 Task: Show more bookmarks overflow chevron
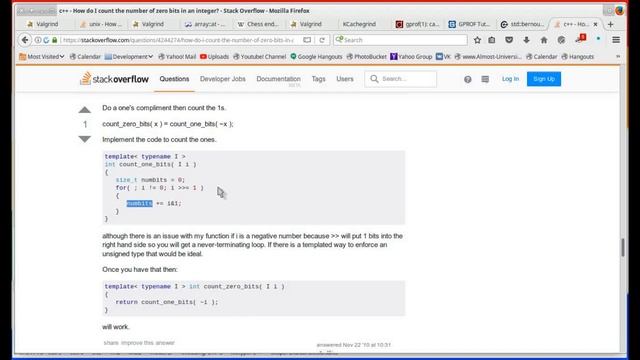618,57
